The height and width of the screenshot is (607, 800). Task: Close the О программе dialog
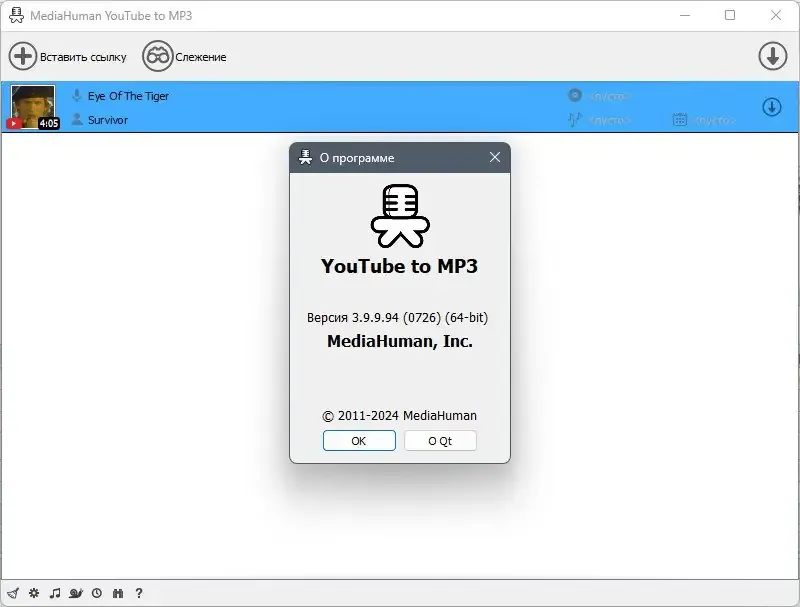[495, 157]
